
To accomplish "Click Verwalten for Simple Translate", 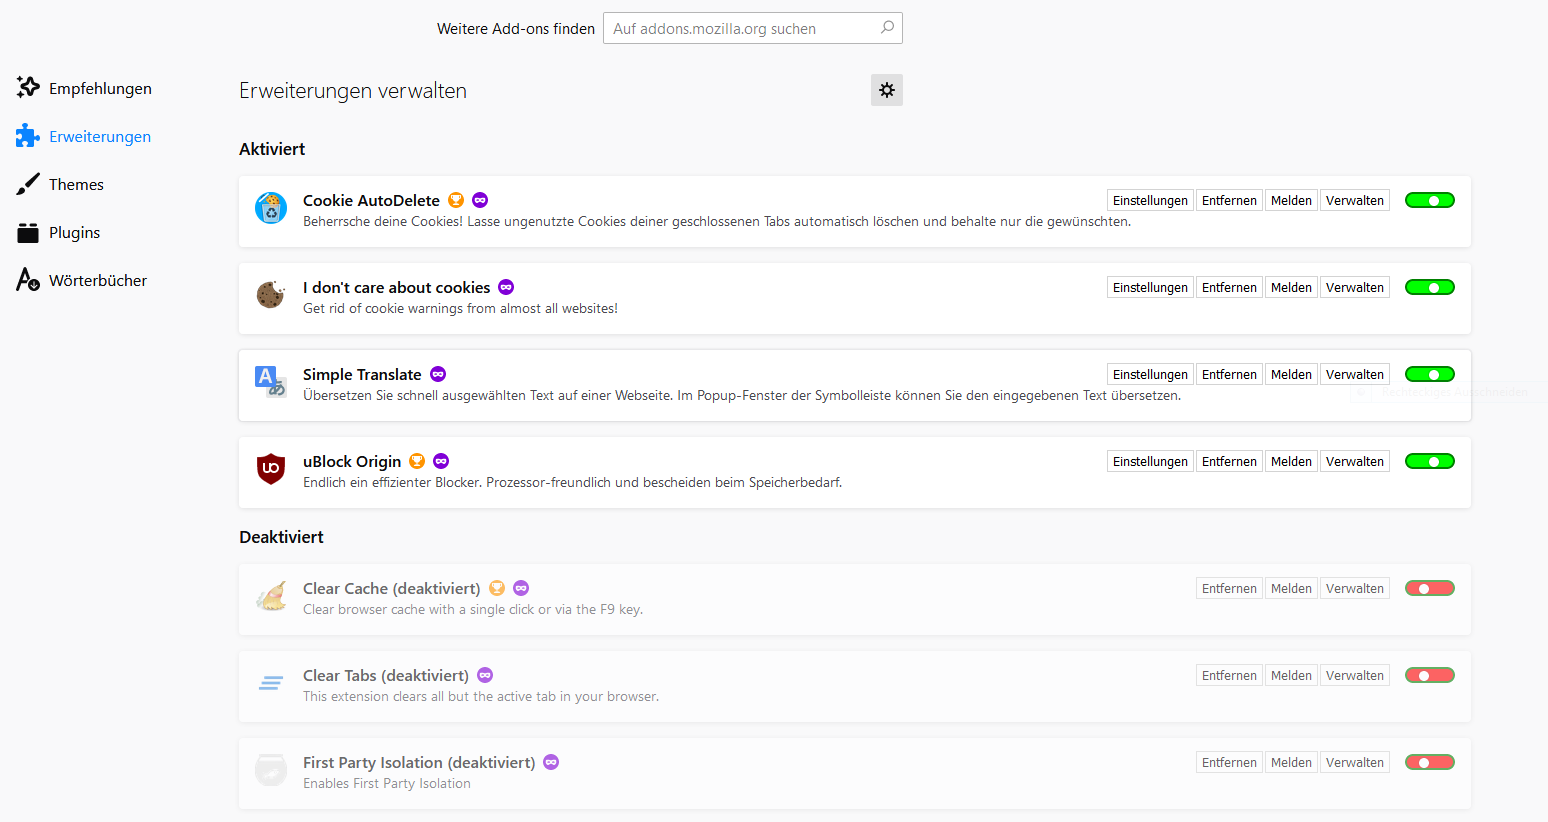I will (x=1354, y=374).
